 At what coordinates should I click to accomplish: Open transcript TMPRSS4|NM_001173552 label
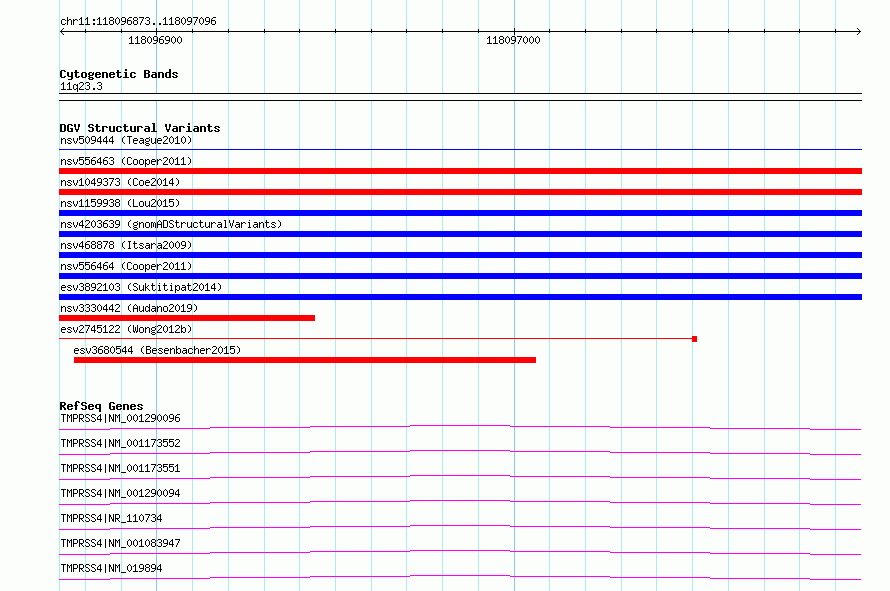(x=120, y=443)
